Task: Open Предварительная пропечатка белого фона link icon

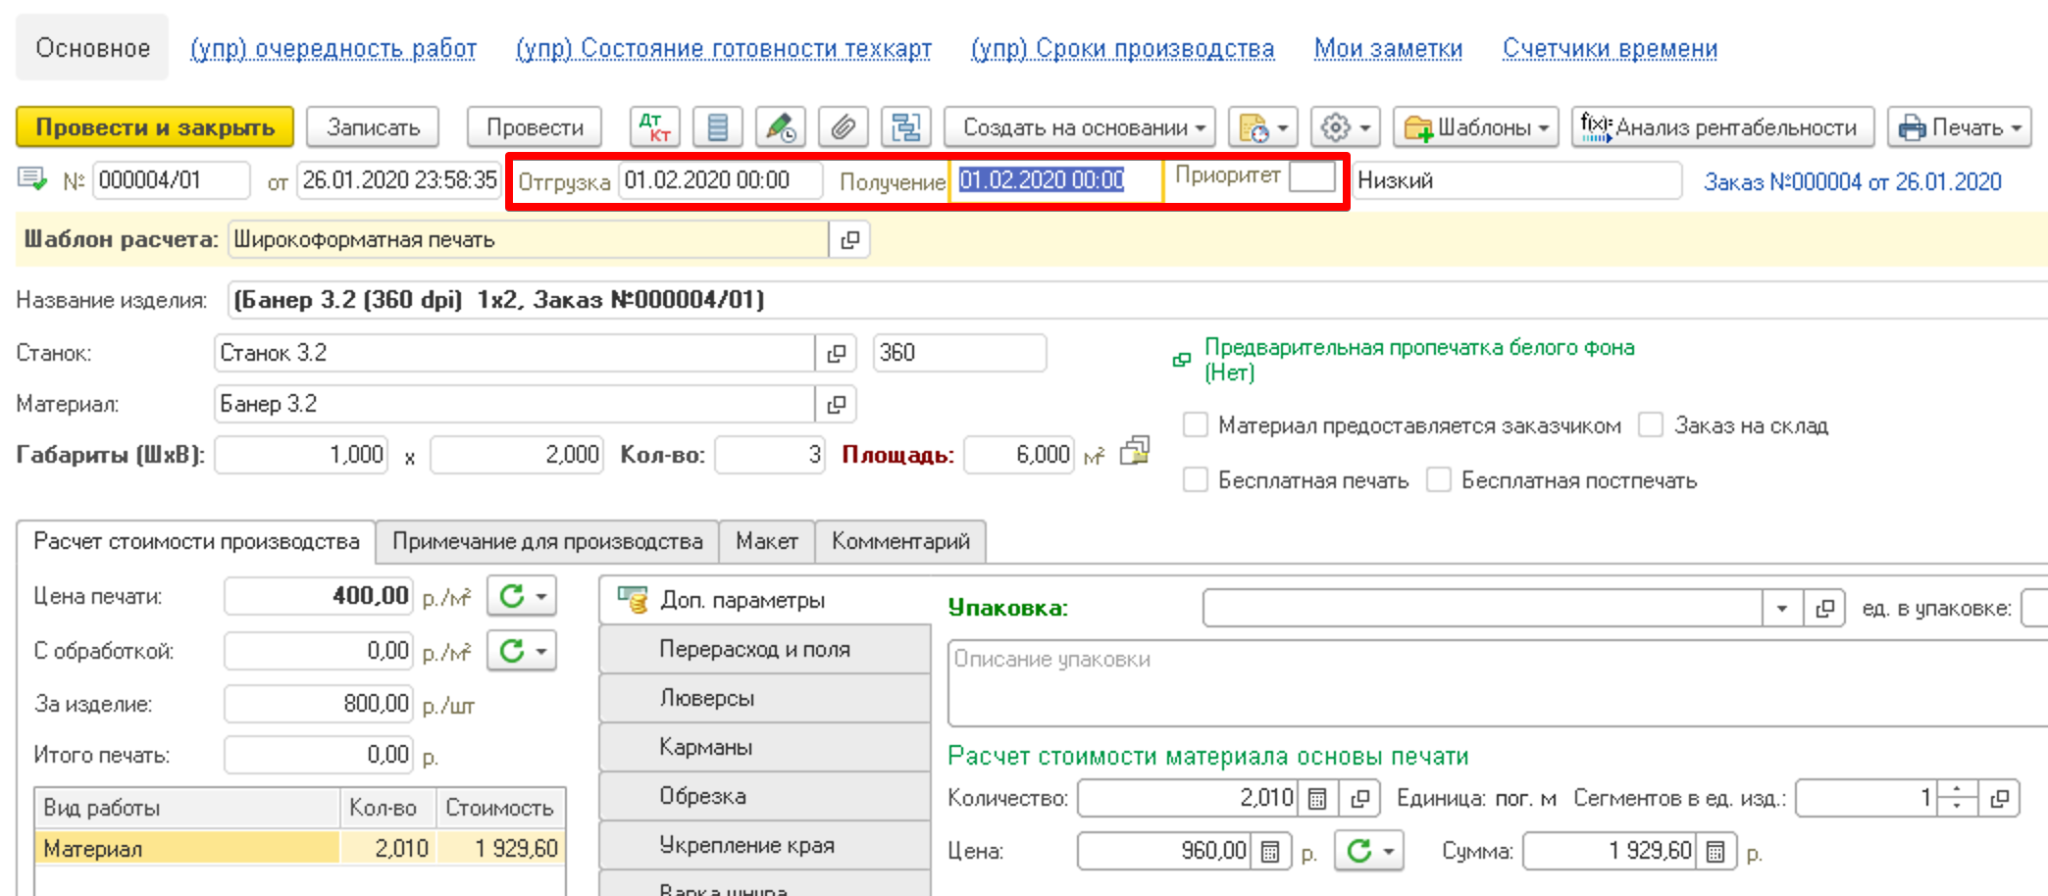Action: [1182, 359]
